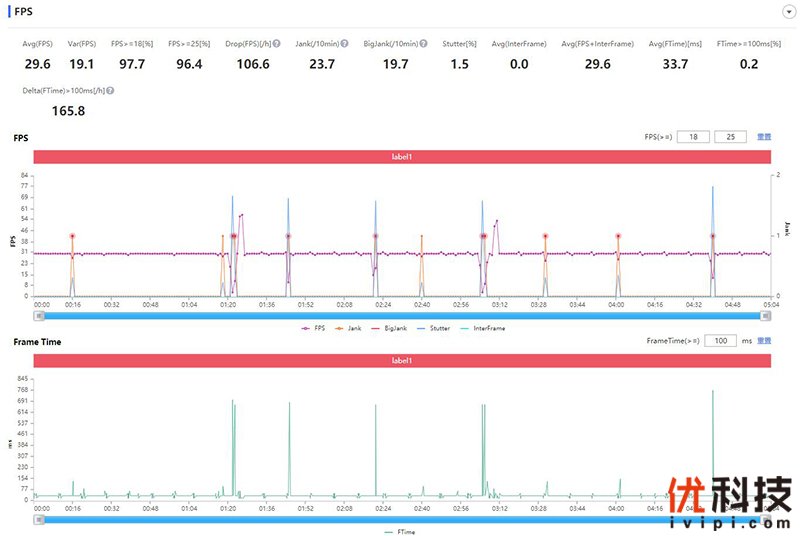Click help icon next to Drop(FPS)[/h]

point(275,44)
